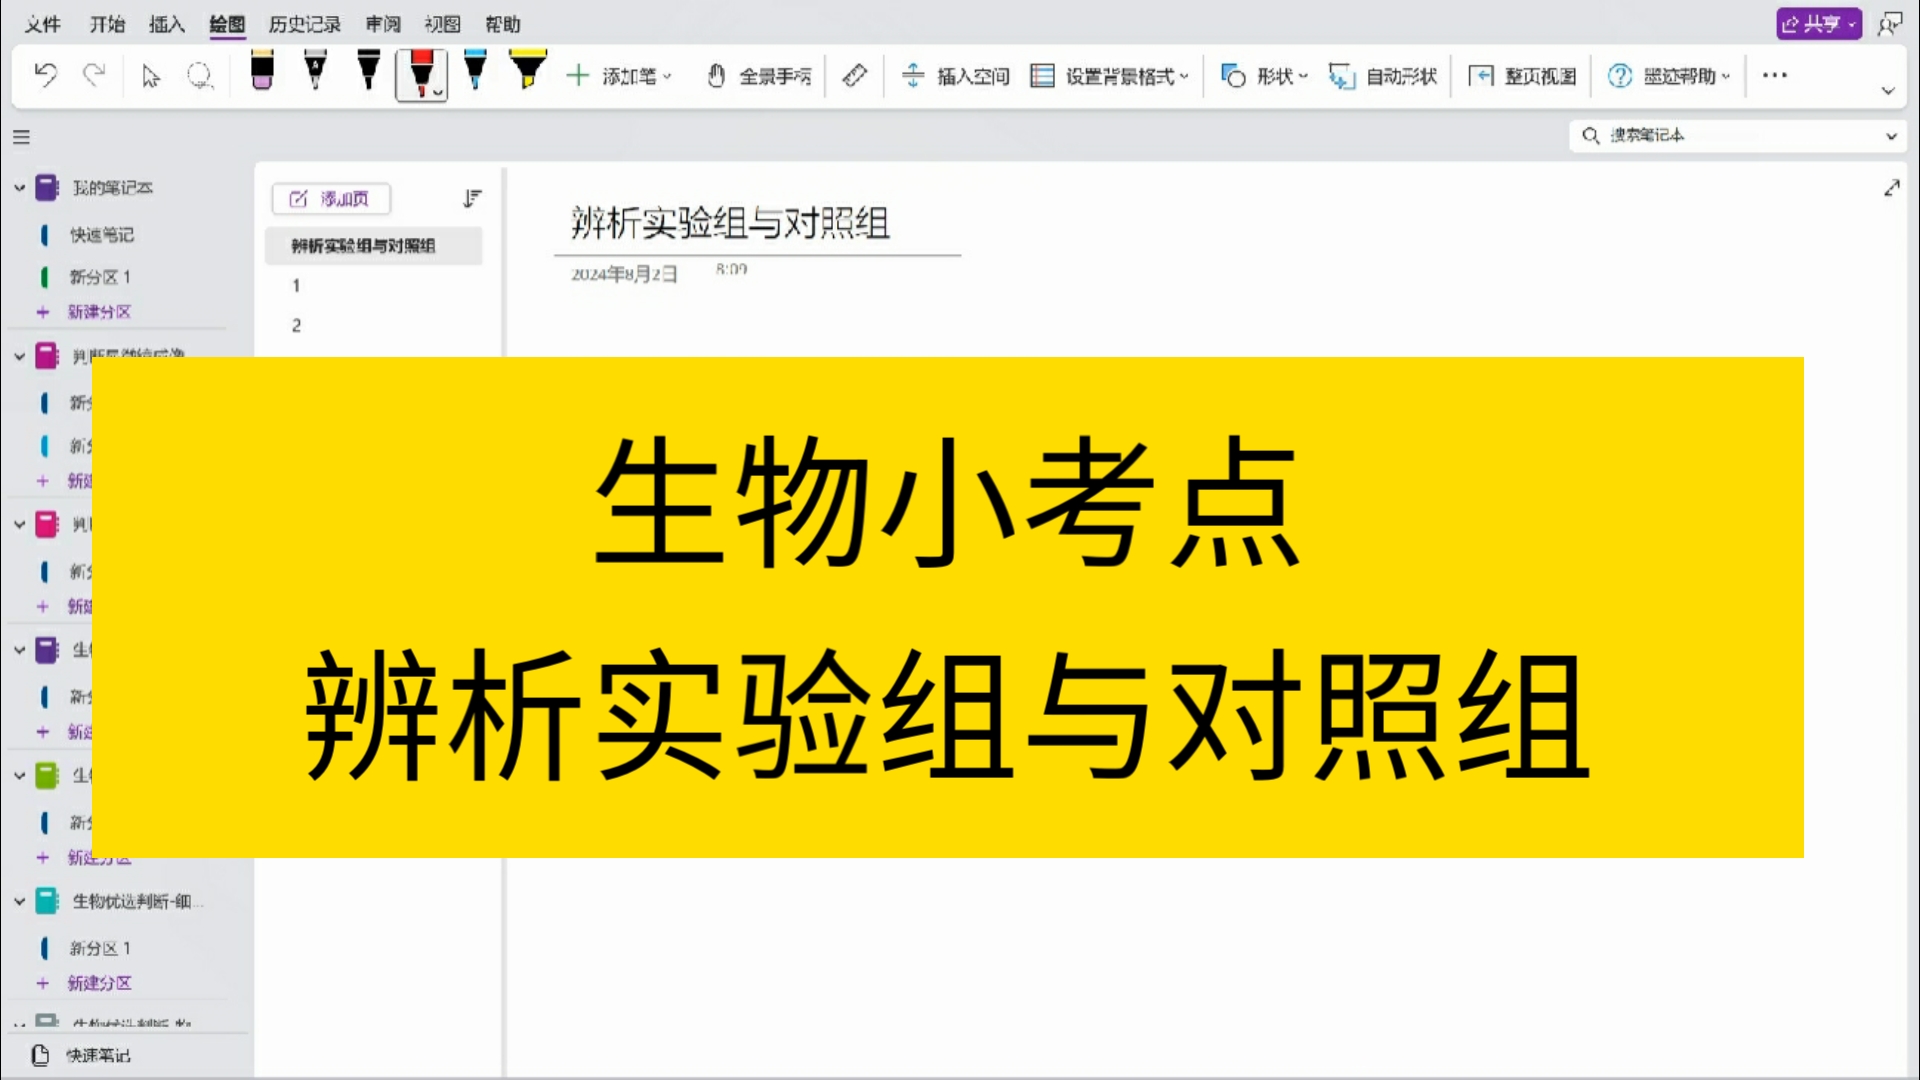Switch to the 审阅 tab

pos(383,24)
